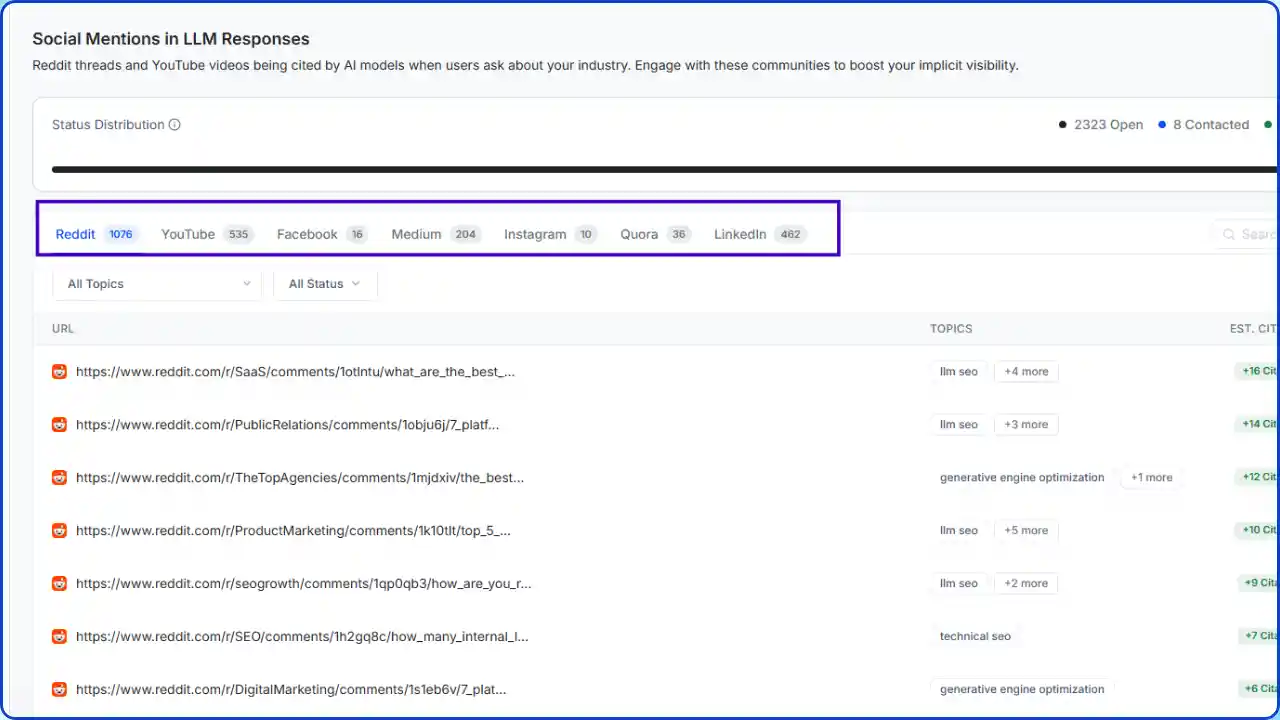1280x720 pixels.
Task: Switch to the Quora tab
Action: (655, 234)
